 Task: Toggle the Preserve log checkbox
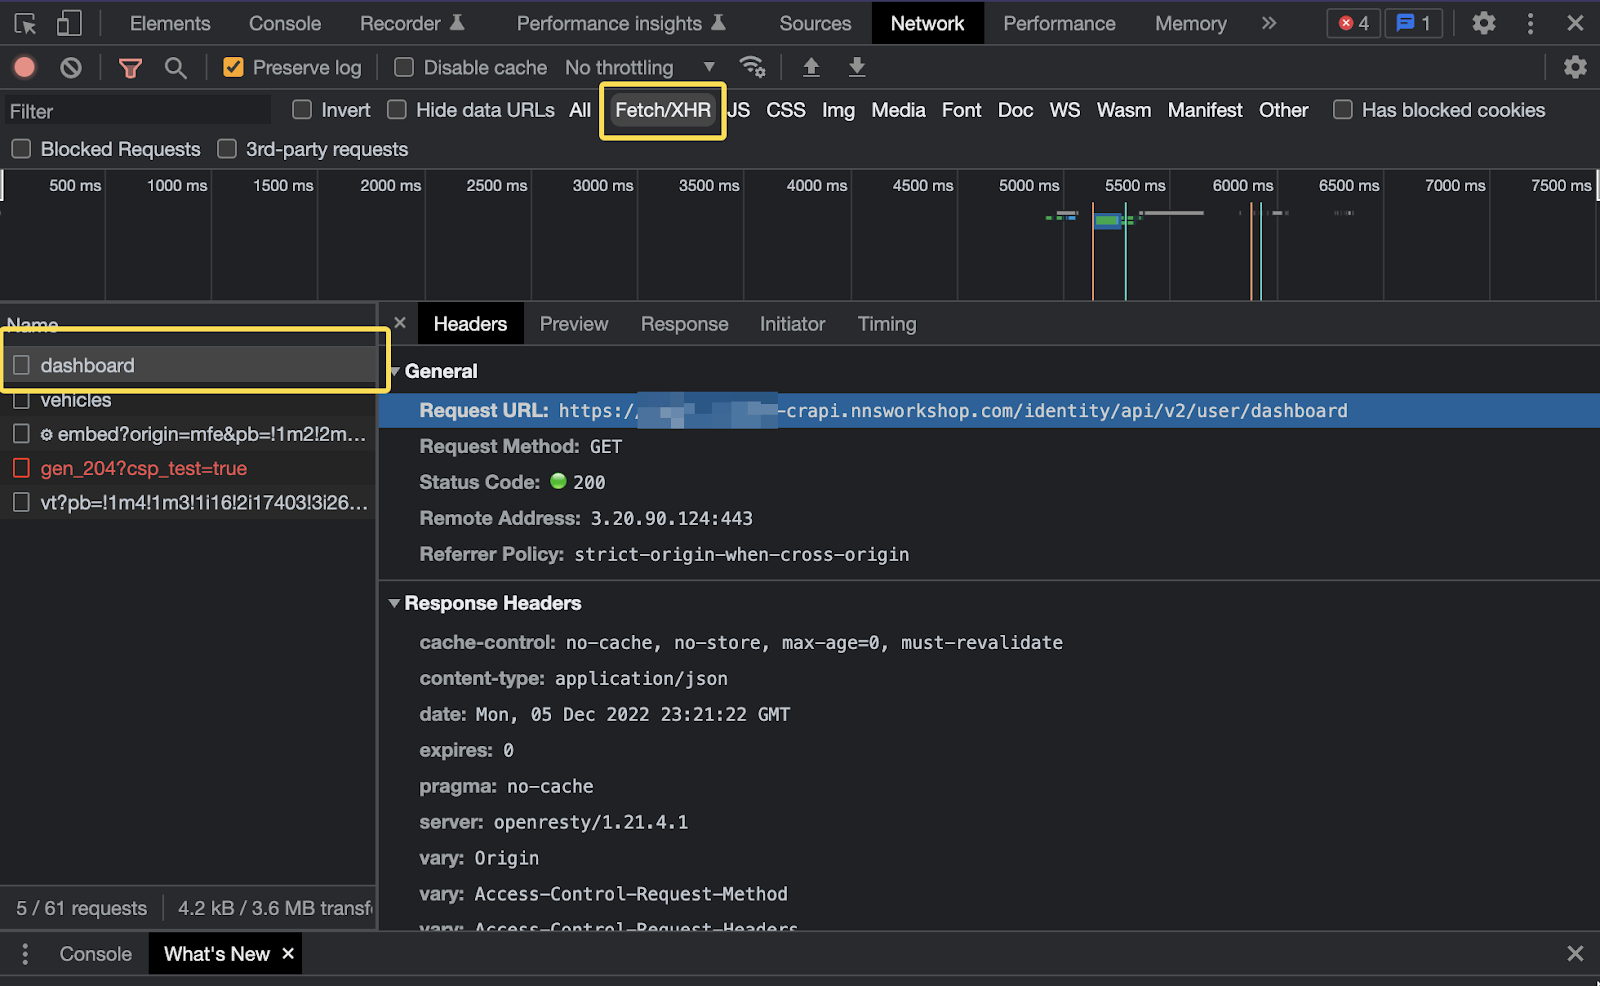233,67
